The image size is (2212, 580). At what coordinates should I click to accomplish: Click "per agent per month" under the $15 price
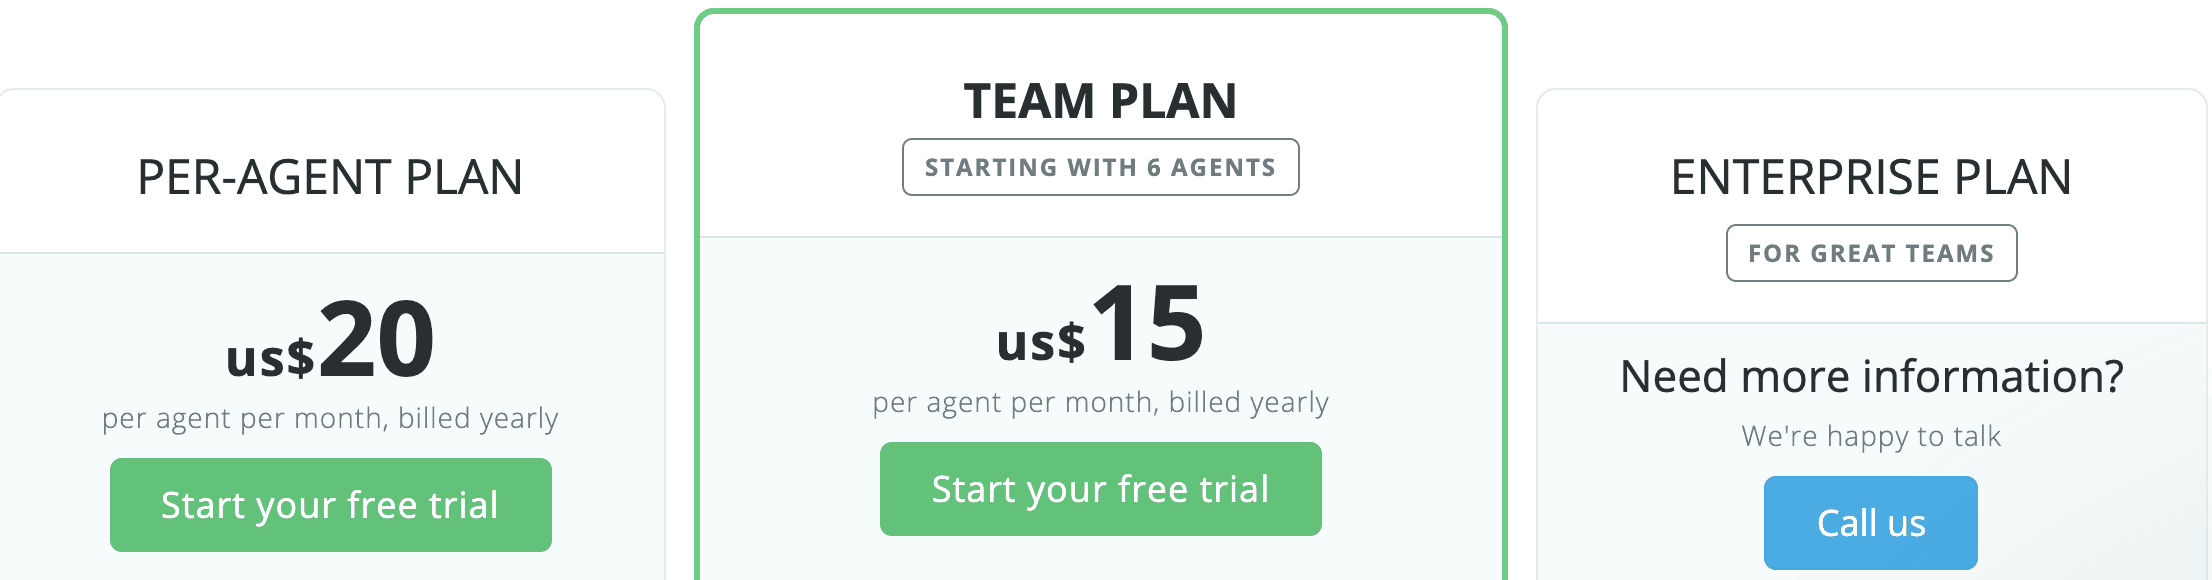click(1015, 402)
